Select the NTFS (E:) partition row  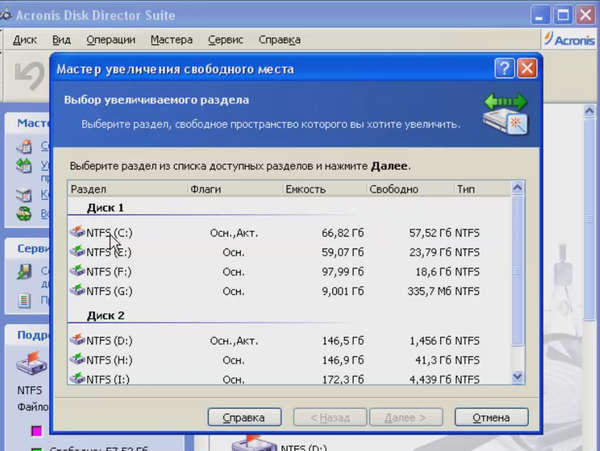[x=289, y=252]
